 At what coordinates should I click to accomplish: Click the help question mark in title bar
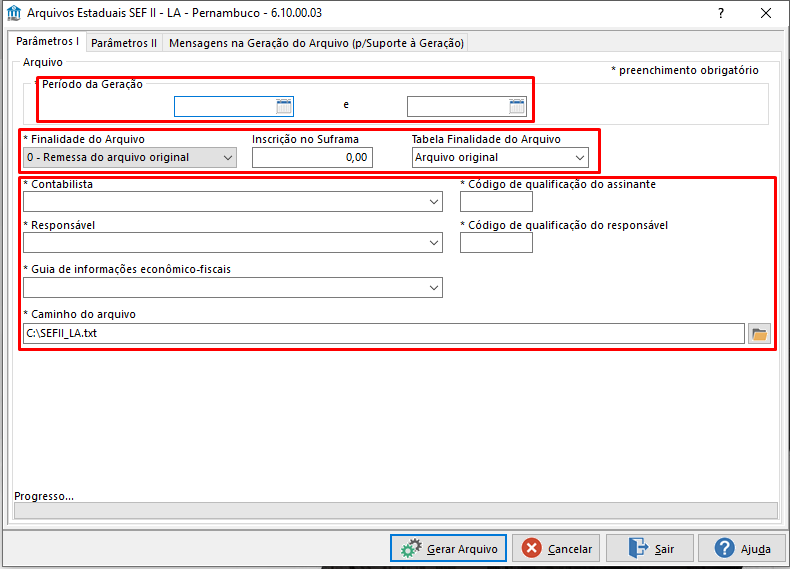[x=721, y=13]
